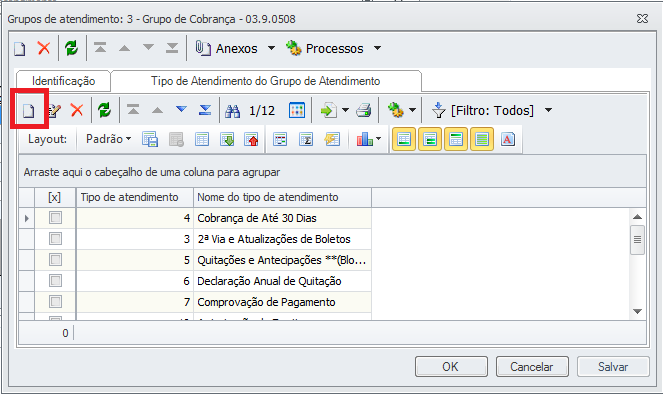663x394 pixels.
Task: Go to last record with blue arrow icon
Action: pos(205,110)
